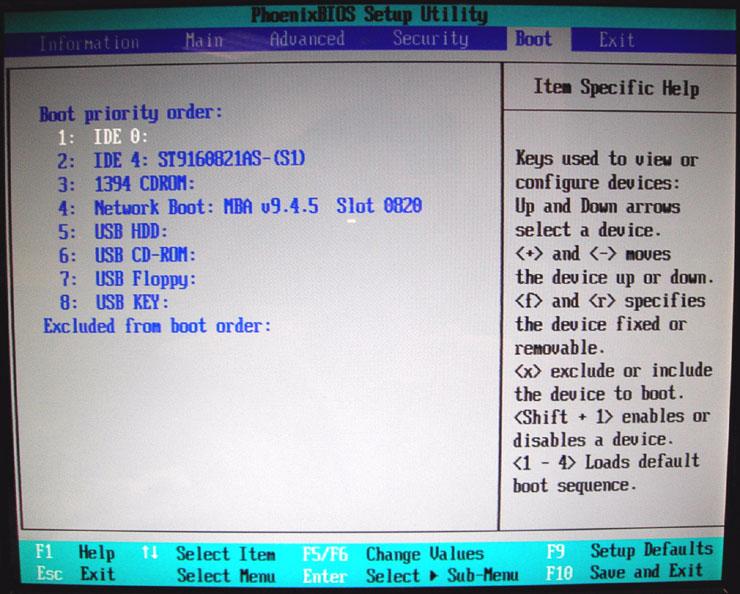Click Enter Select Sub-Menu hint
This screenshot has height=594, width=740.
410,576
